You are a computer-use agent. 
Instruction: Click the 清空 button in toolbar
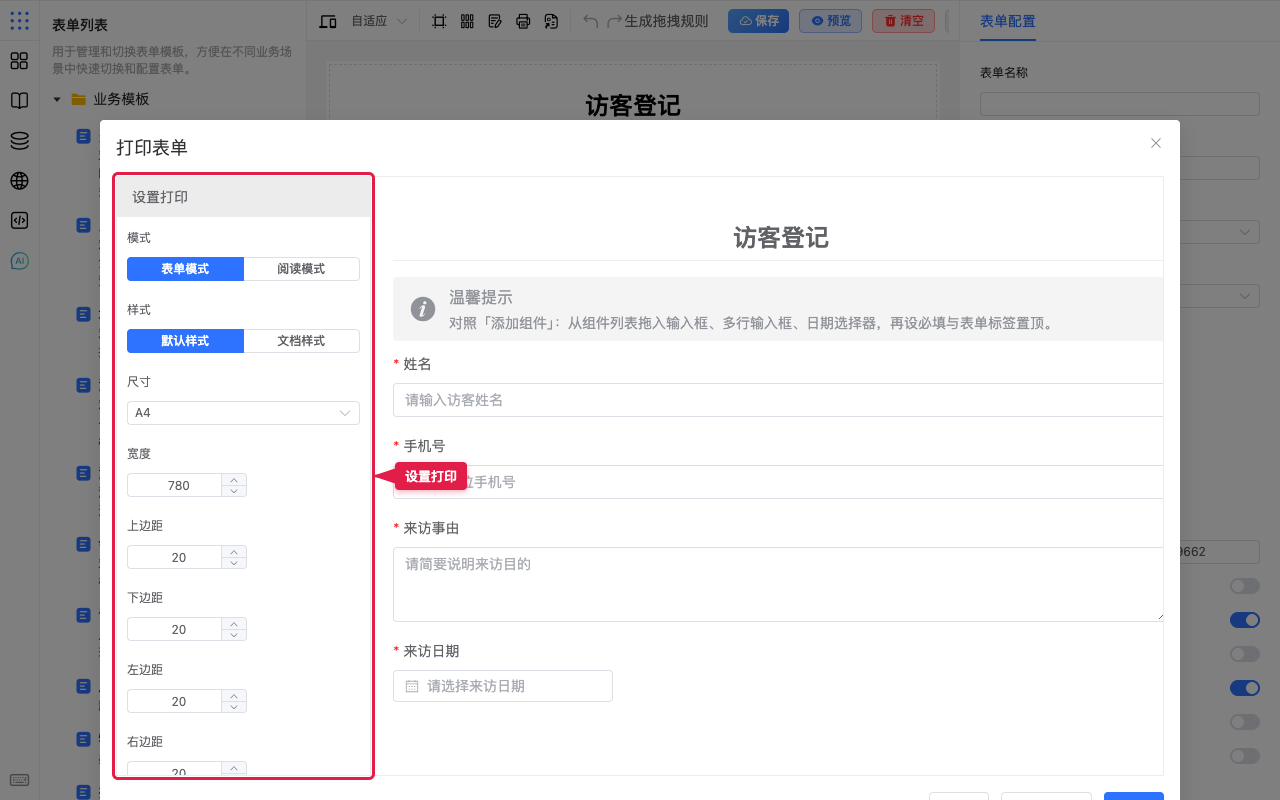[x=903, y=21]
